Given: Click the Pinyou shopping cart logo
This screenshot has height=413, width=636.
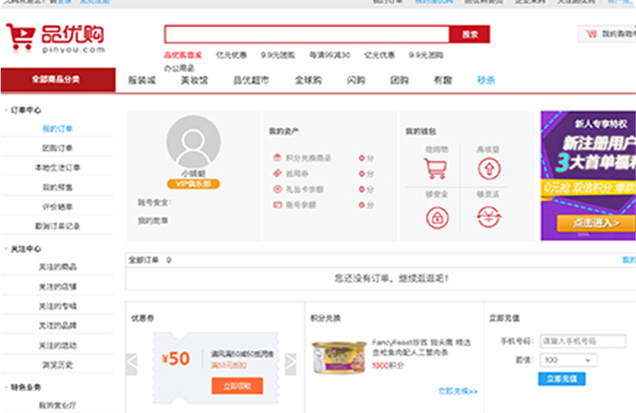Looking at the screenshot, I should 55,40.
